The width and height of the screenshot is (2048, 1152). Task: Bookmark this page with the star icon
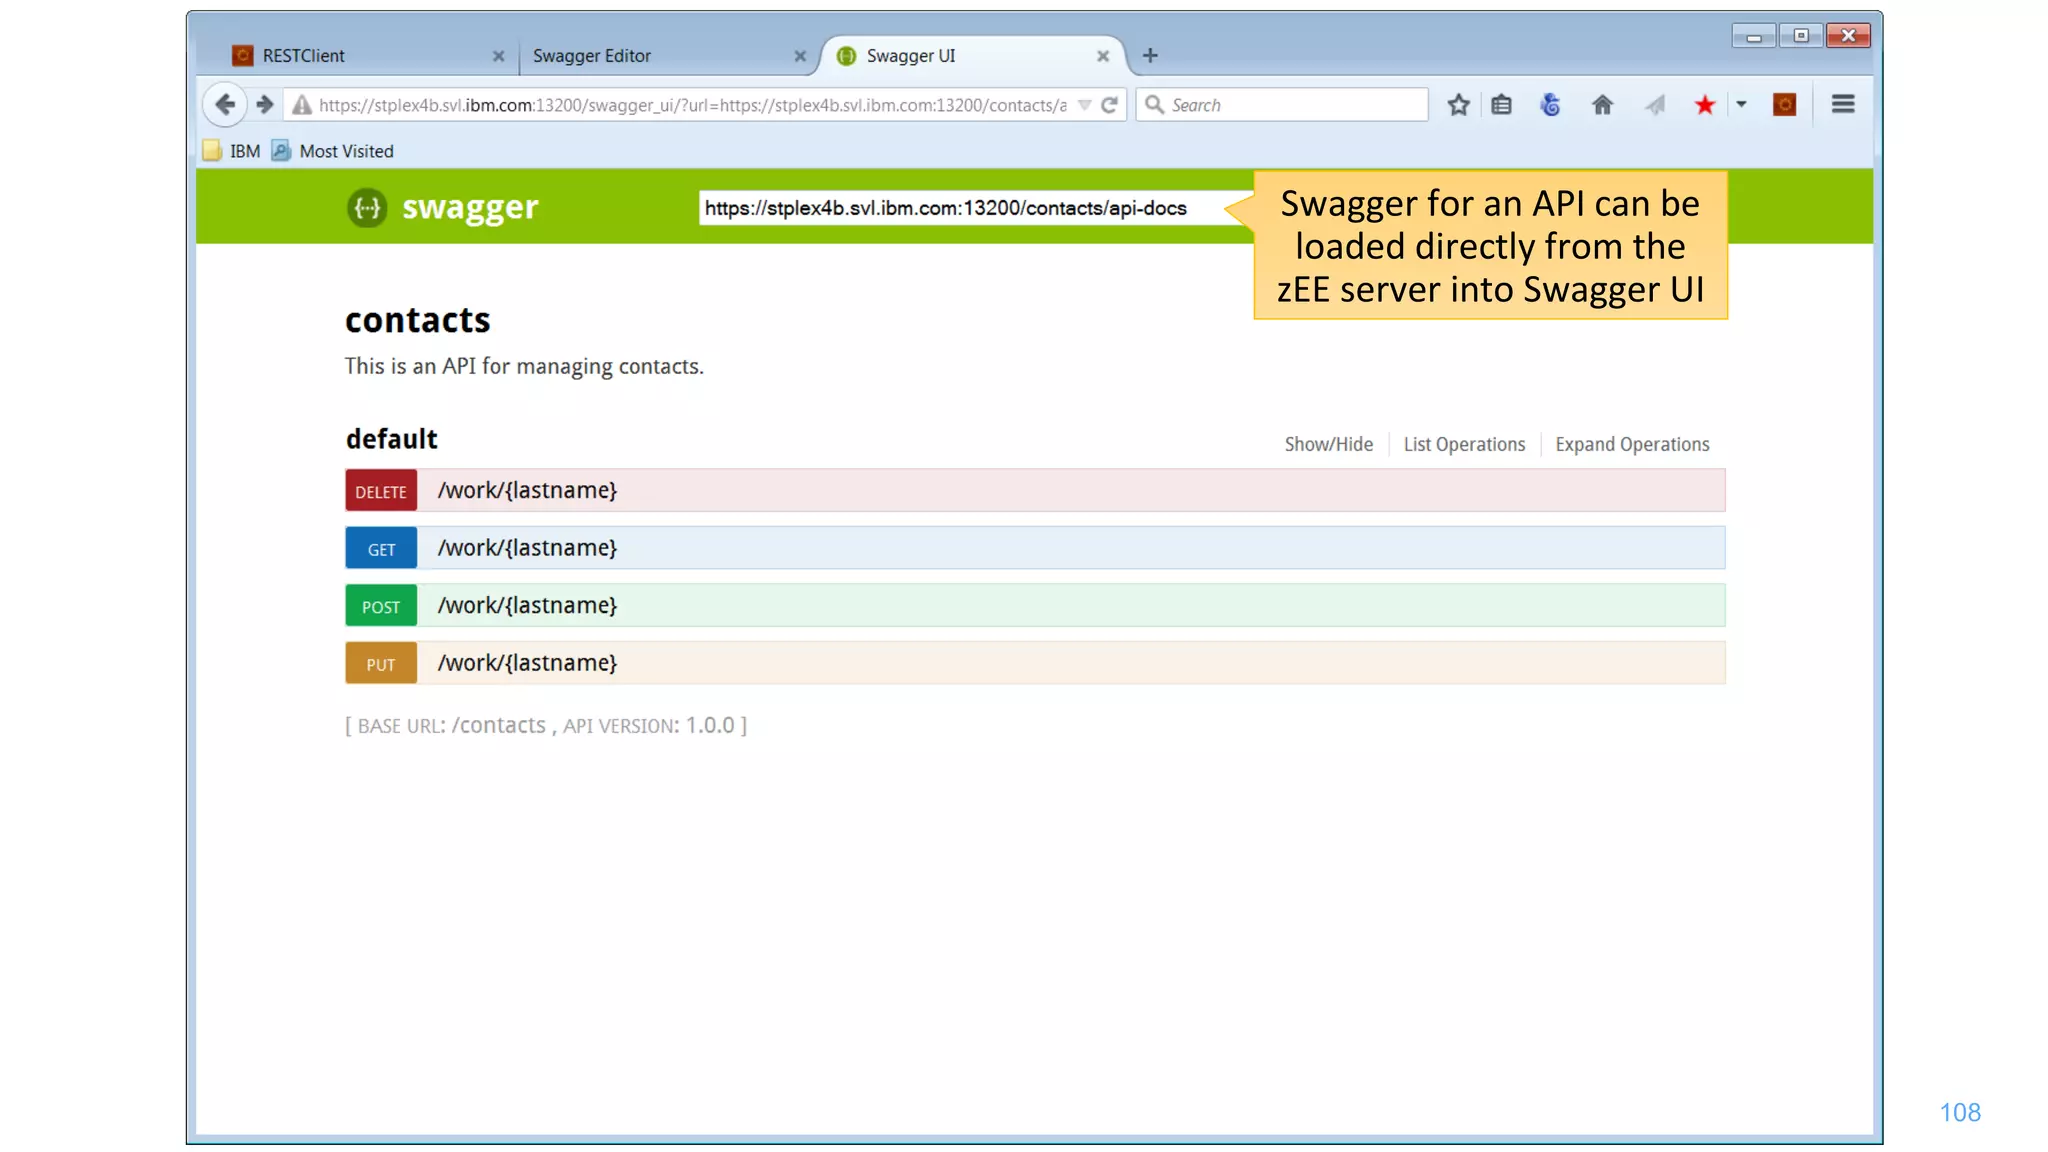1458,104
